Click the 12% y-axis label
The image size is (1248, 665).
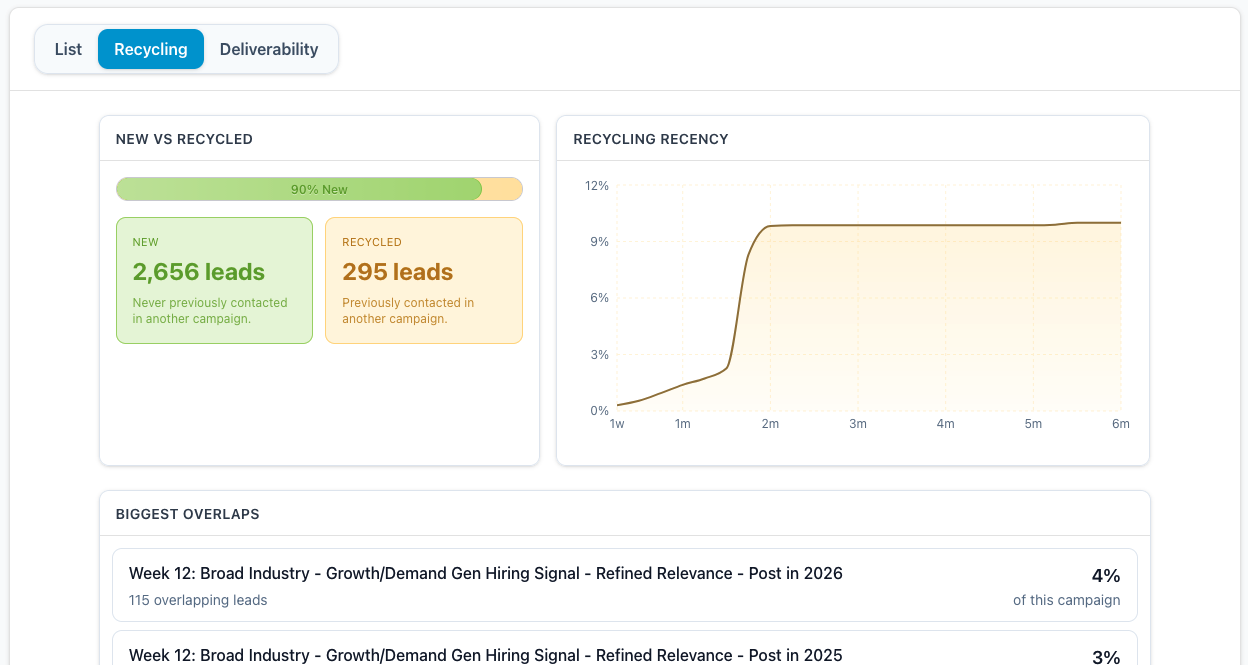[597, 186]
